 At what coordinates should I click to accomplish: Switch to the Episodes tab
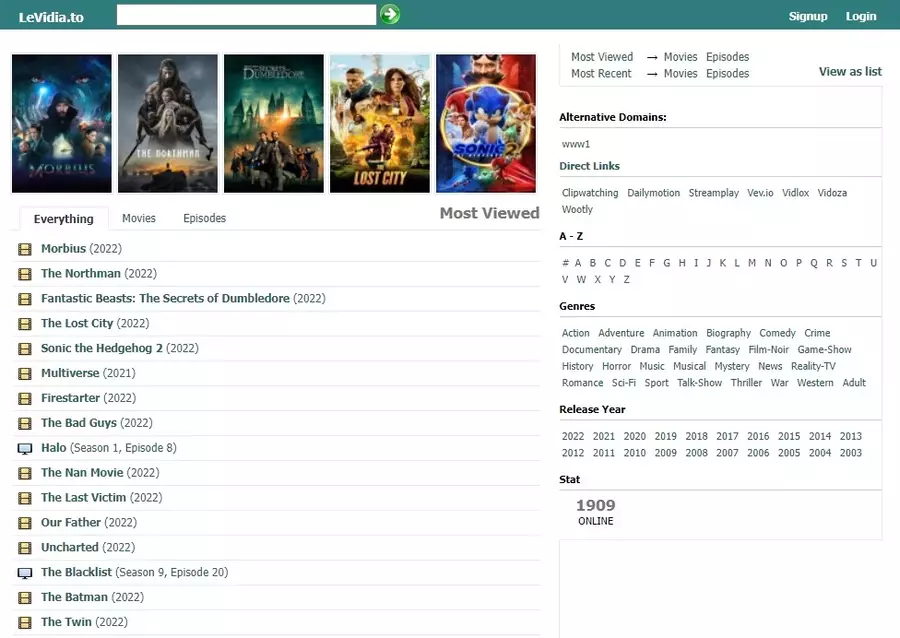click(x=204, y=218)
